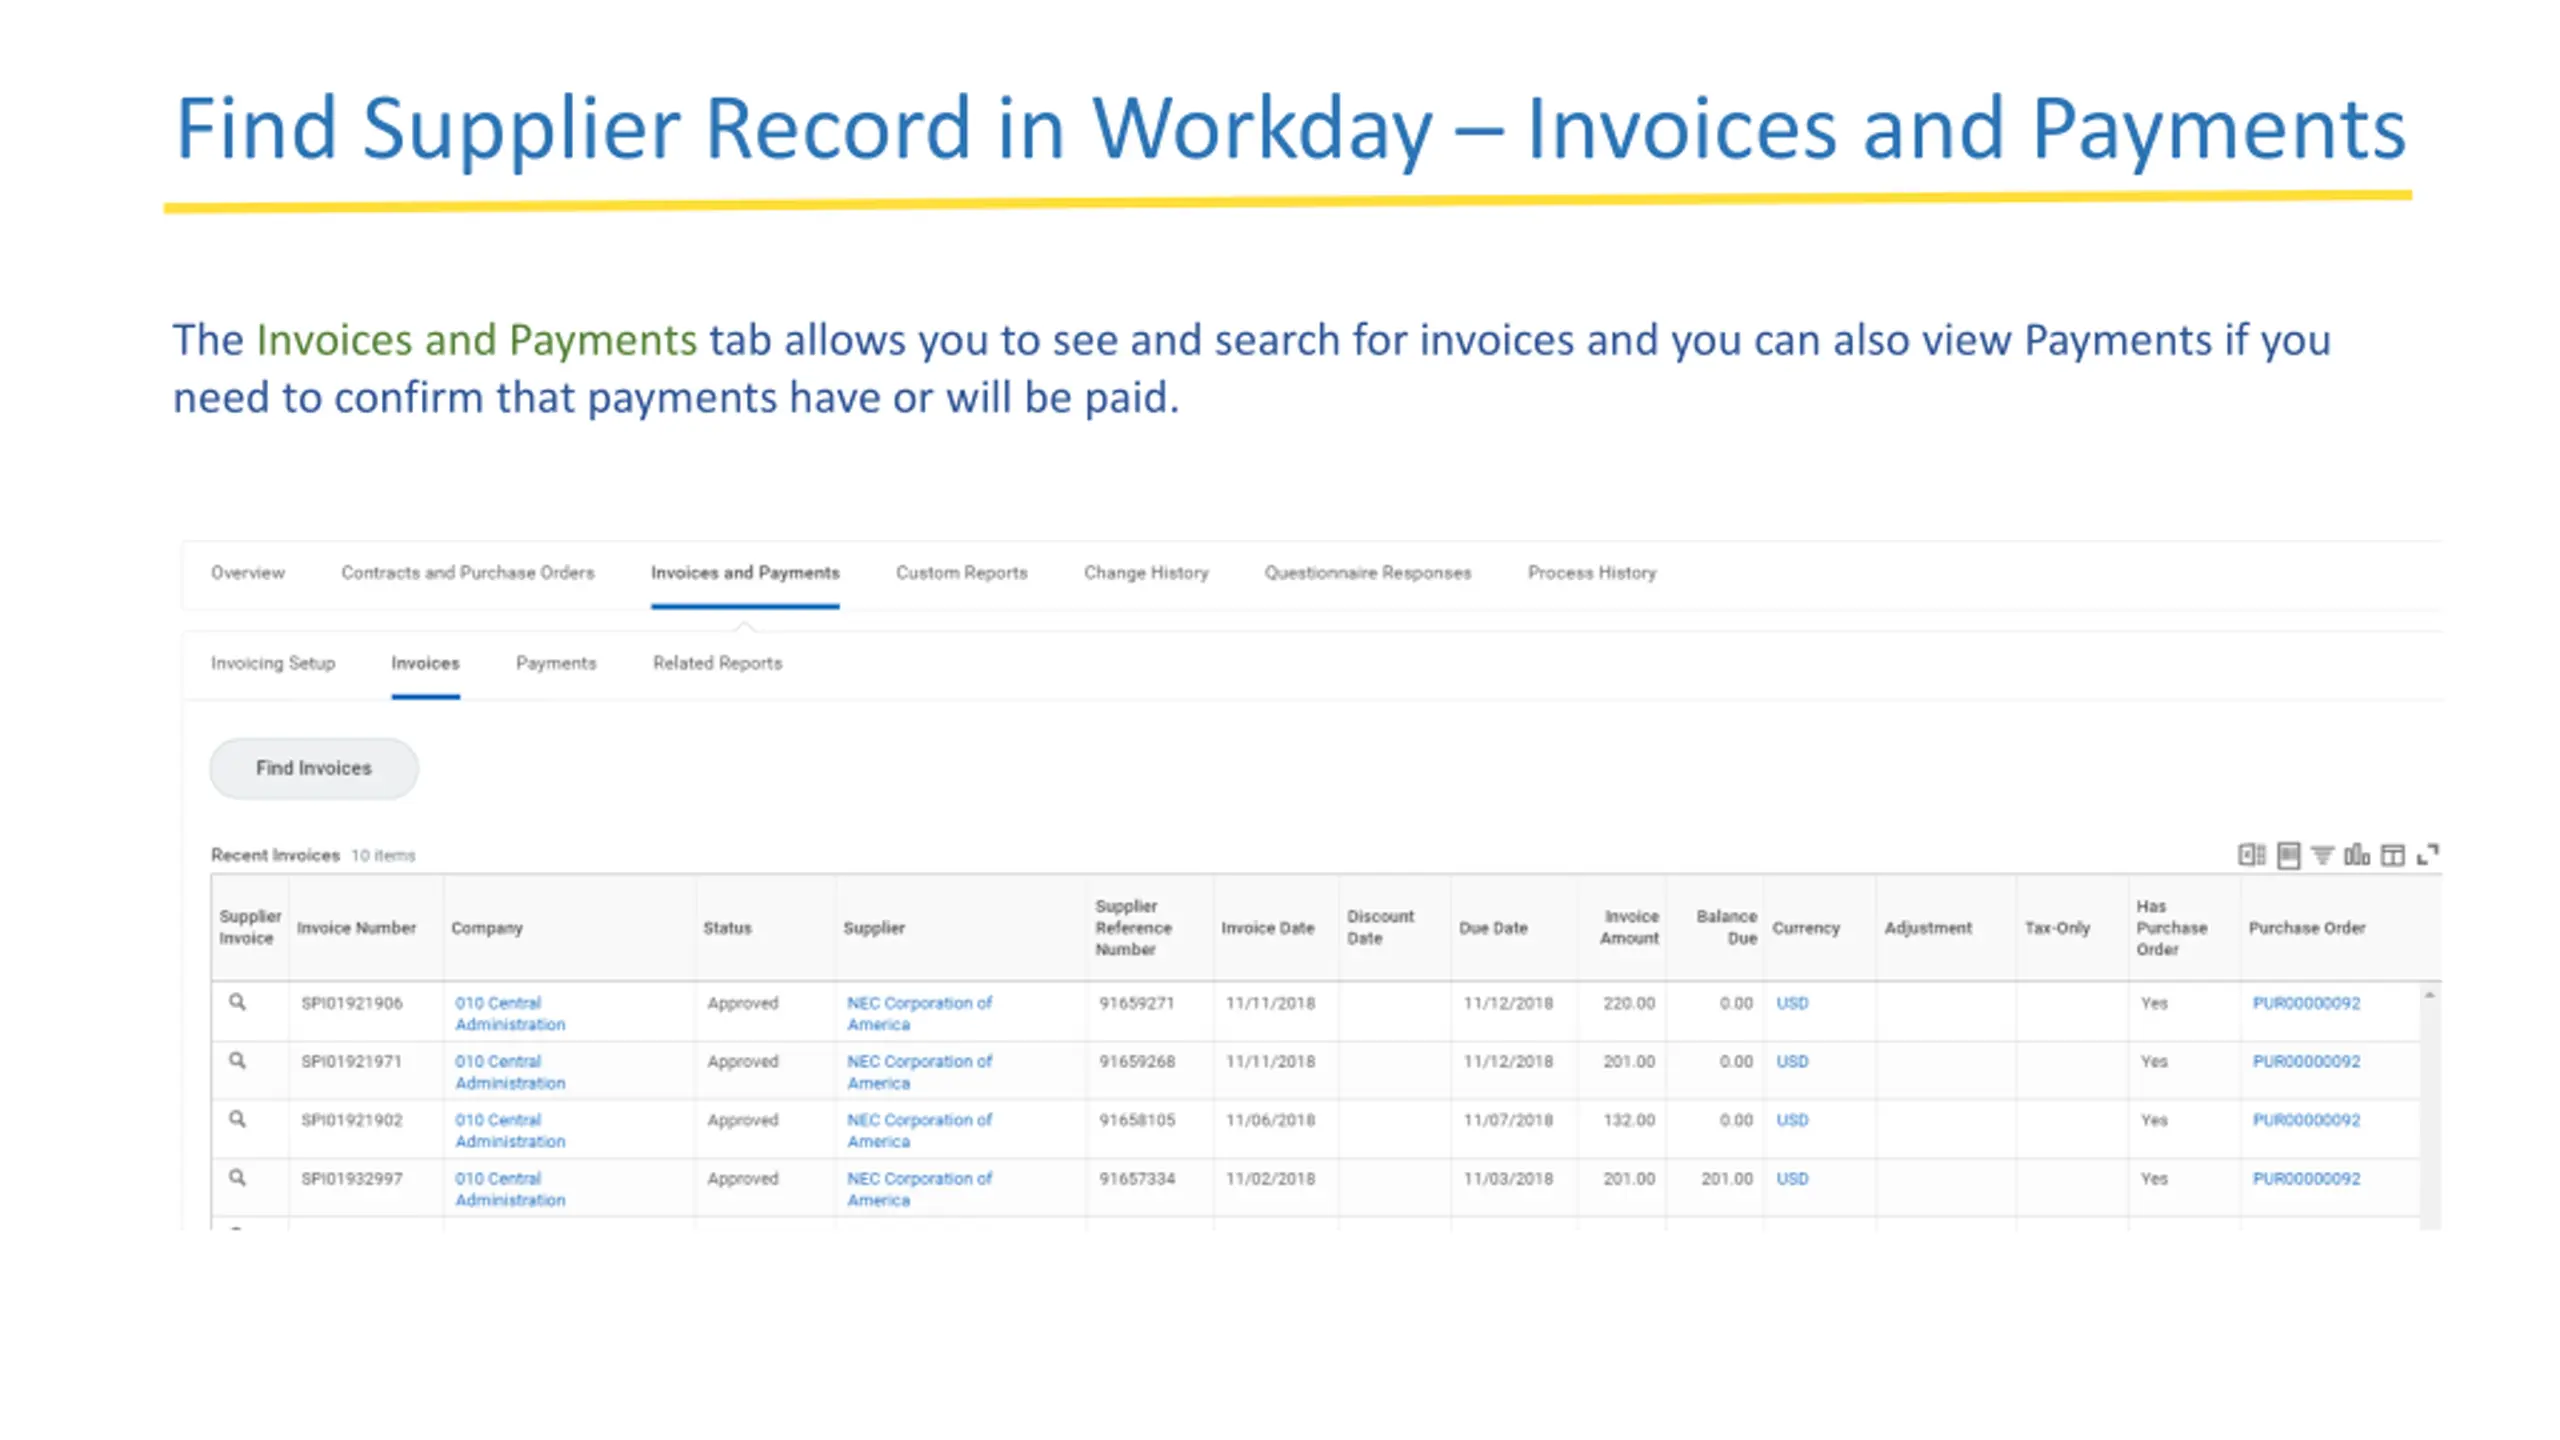Open PUR00000092 link in SPI01932997 row
The image size is (2560, 1440).
[x=2306, y=1178]
